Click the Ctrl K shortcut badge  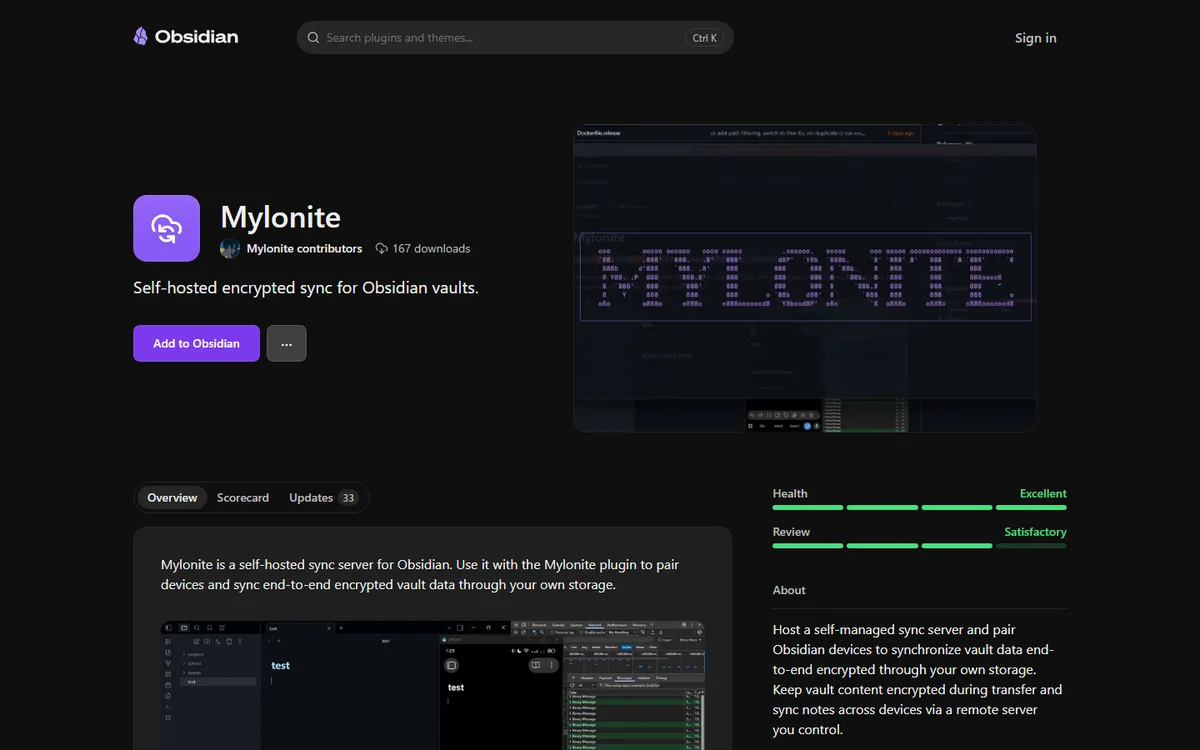pos(705,38)
